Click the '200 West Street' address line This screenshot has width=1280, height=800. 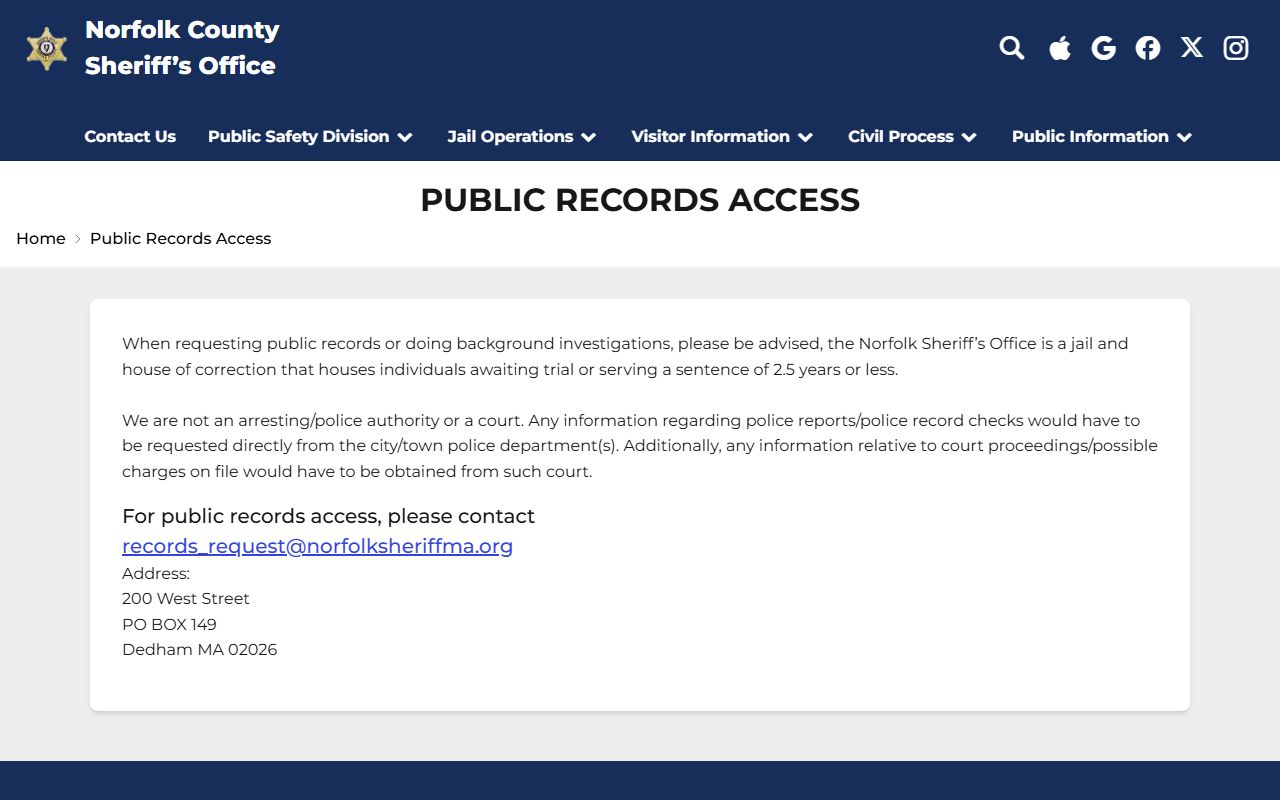point(186,598)
